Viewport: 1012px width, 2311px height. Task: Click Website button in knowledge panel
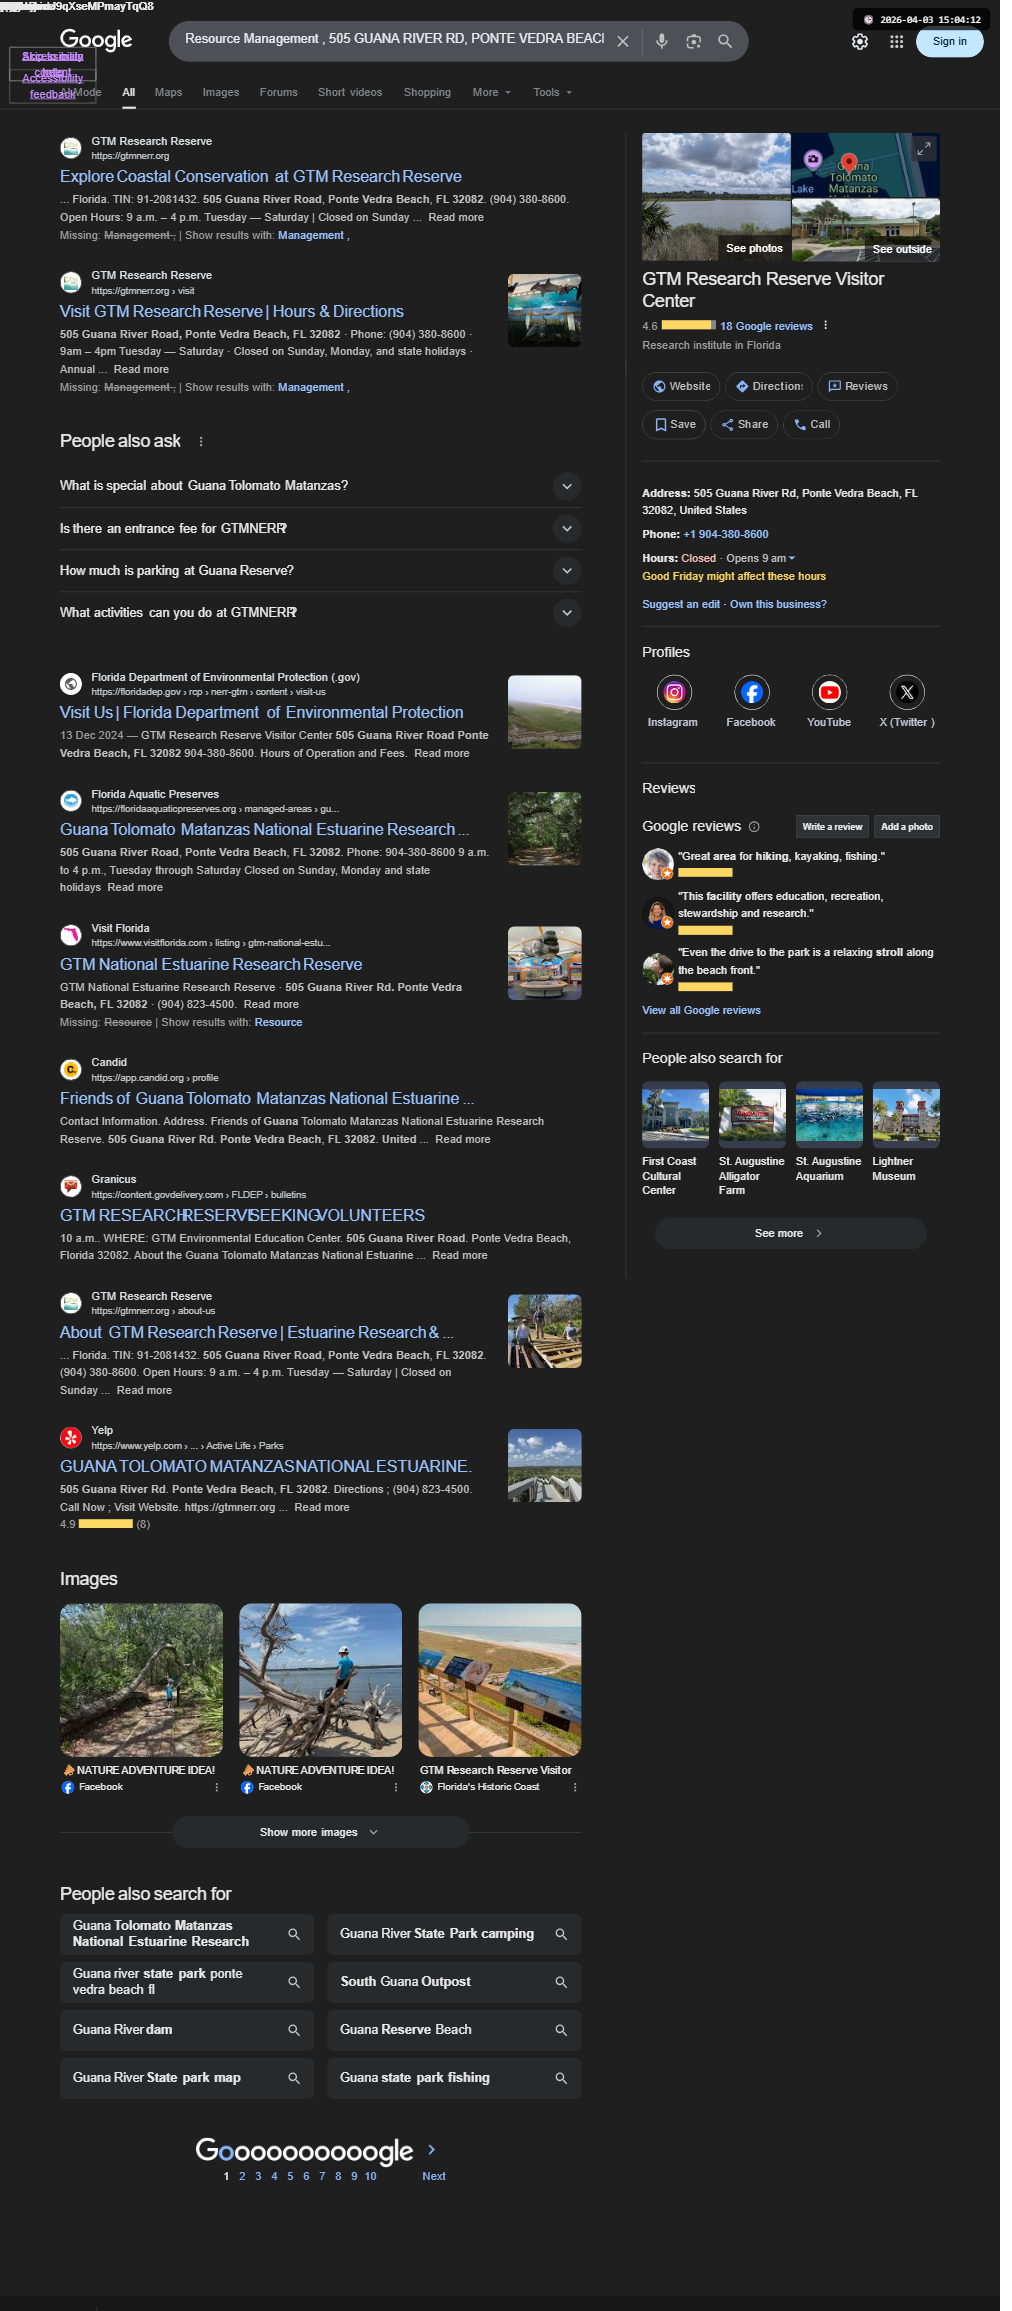[681, 386]
